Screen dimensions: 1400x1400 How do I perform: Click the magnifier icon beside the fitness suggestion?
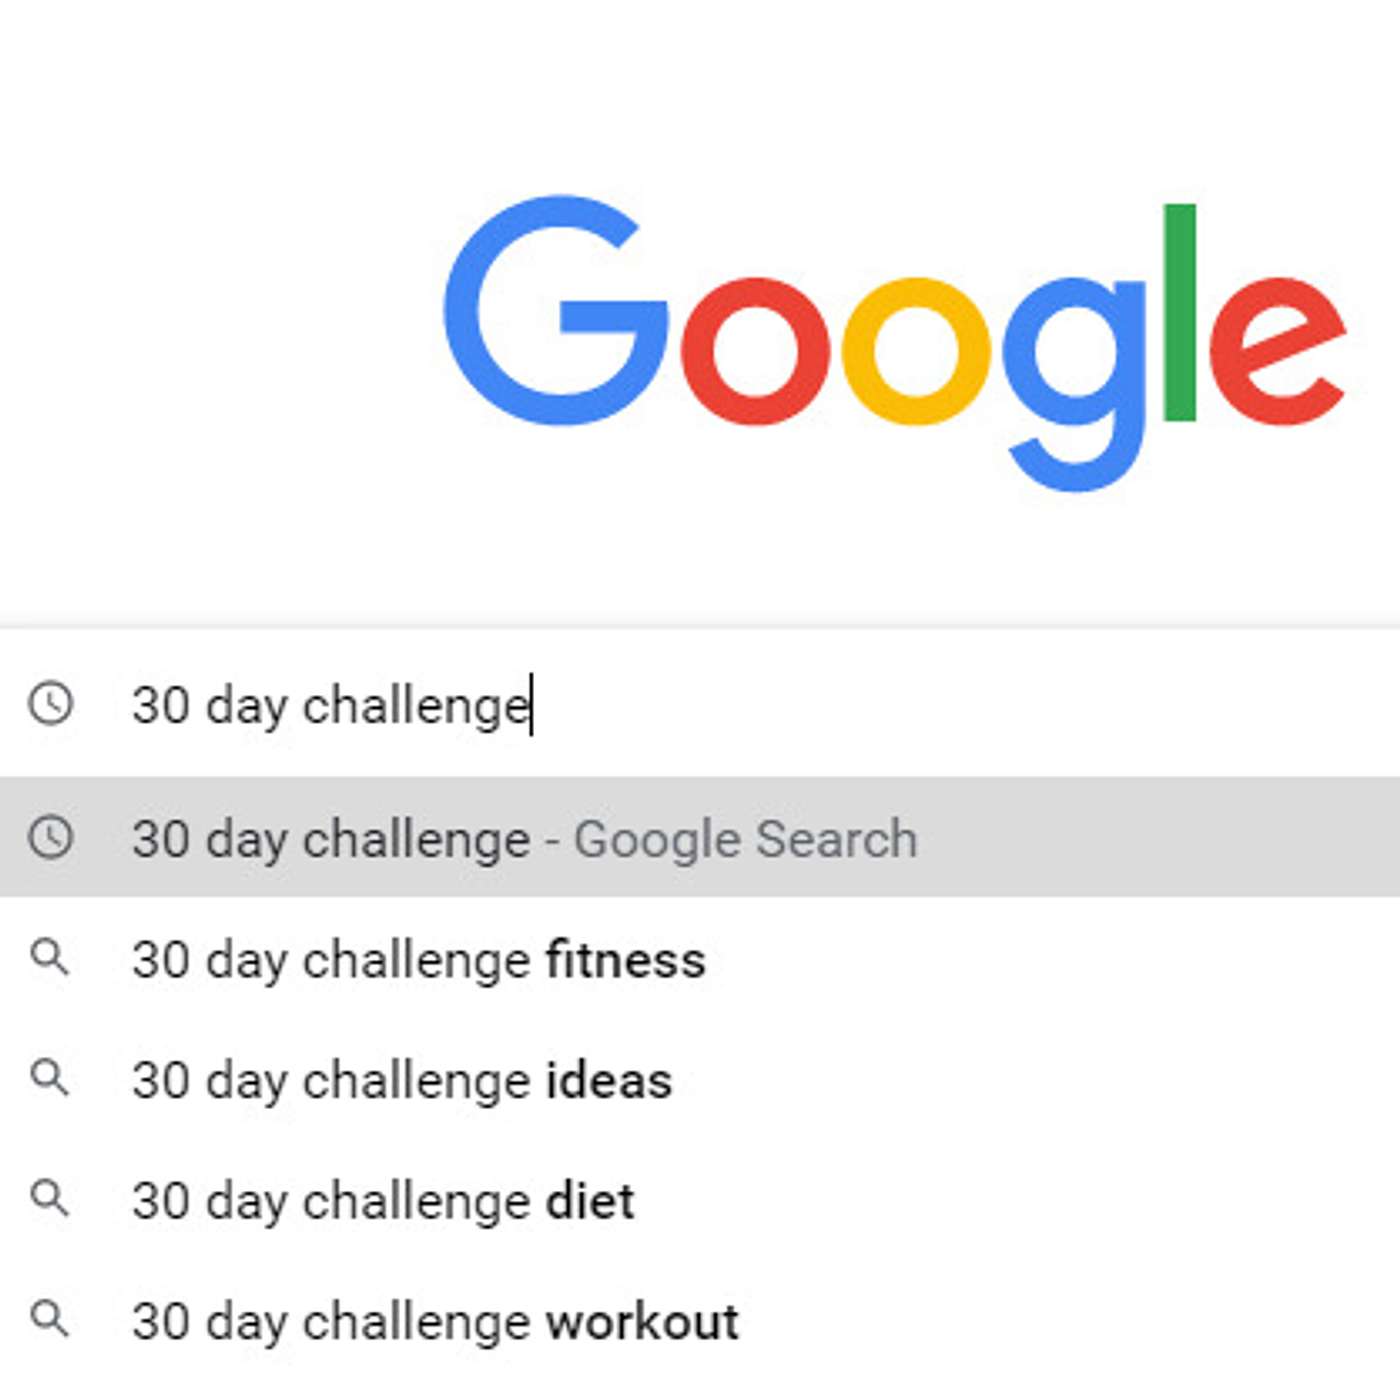click(x=50, y=957)
